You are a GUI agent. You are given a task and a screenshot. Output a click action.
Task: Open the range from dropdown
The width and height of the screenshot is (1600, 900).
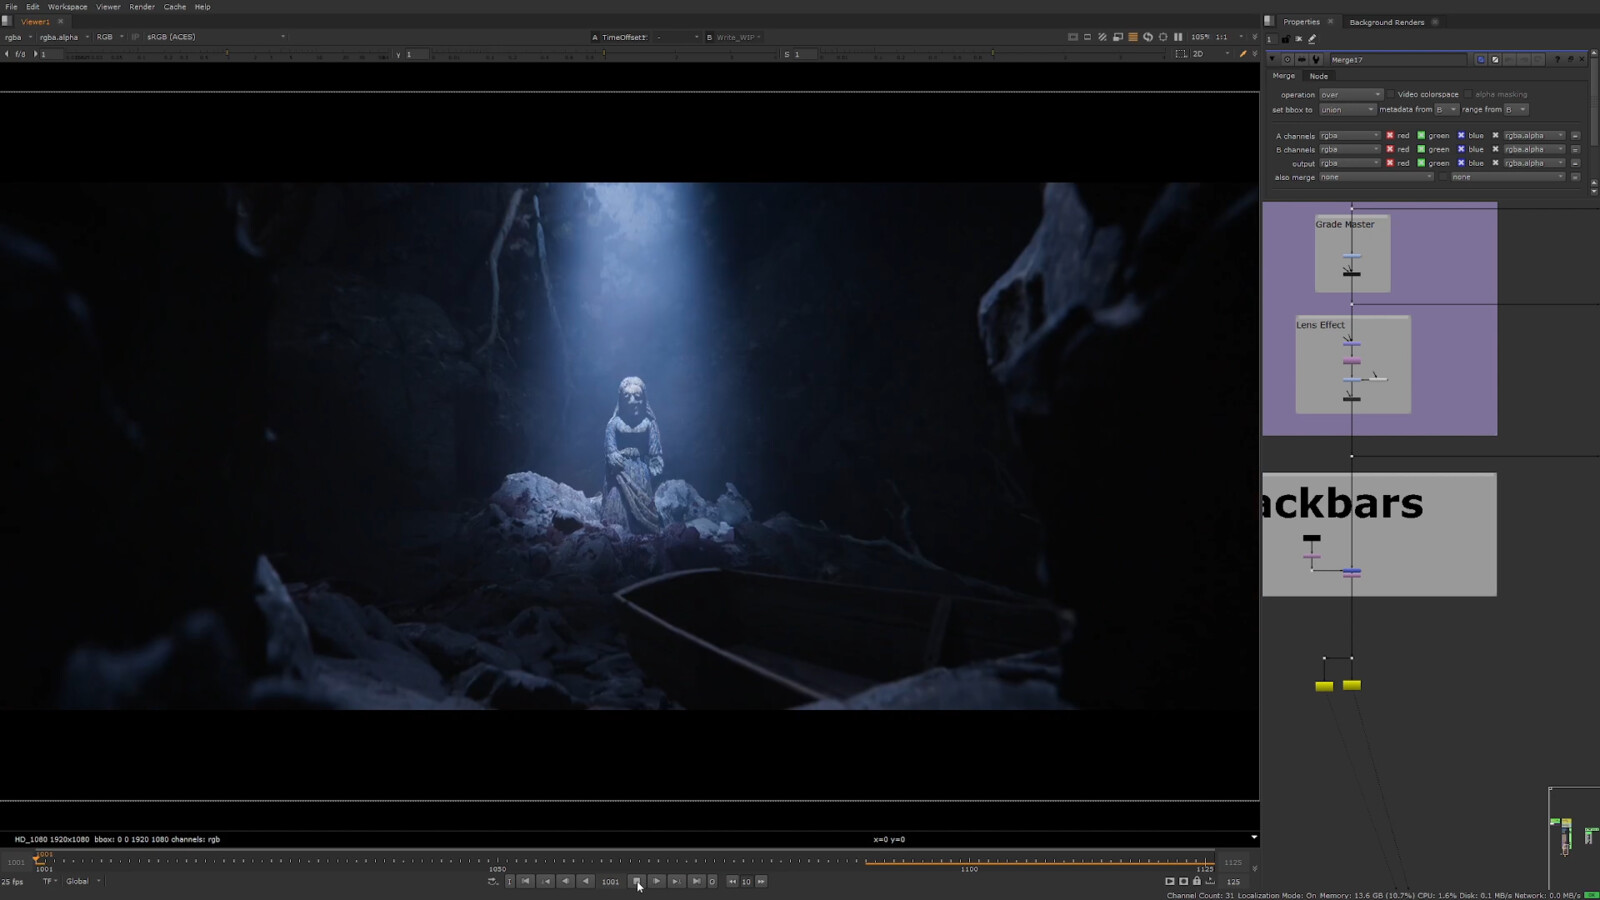tap(1516, 110)
